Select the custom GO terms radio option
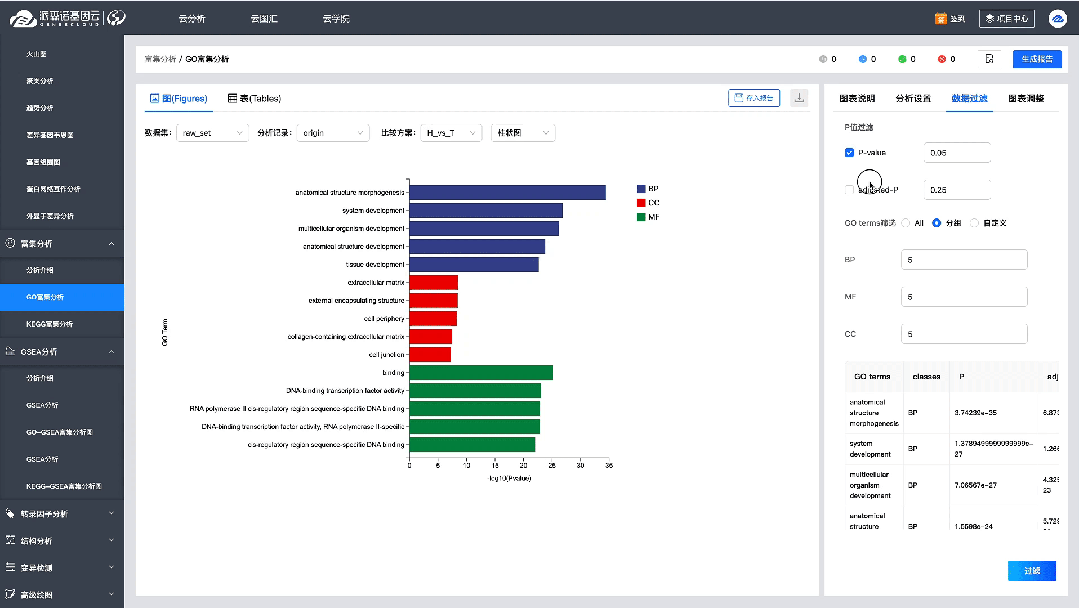Screen dimensions: 1079x608 coord(974,223)
